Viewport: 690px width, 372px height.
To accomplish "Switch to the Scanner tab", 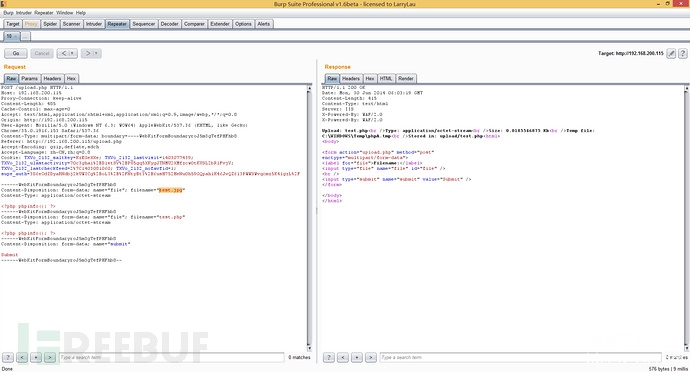I will [71, 24].
